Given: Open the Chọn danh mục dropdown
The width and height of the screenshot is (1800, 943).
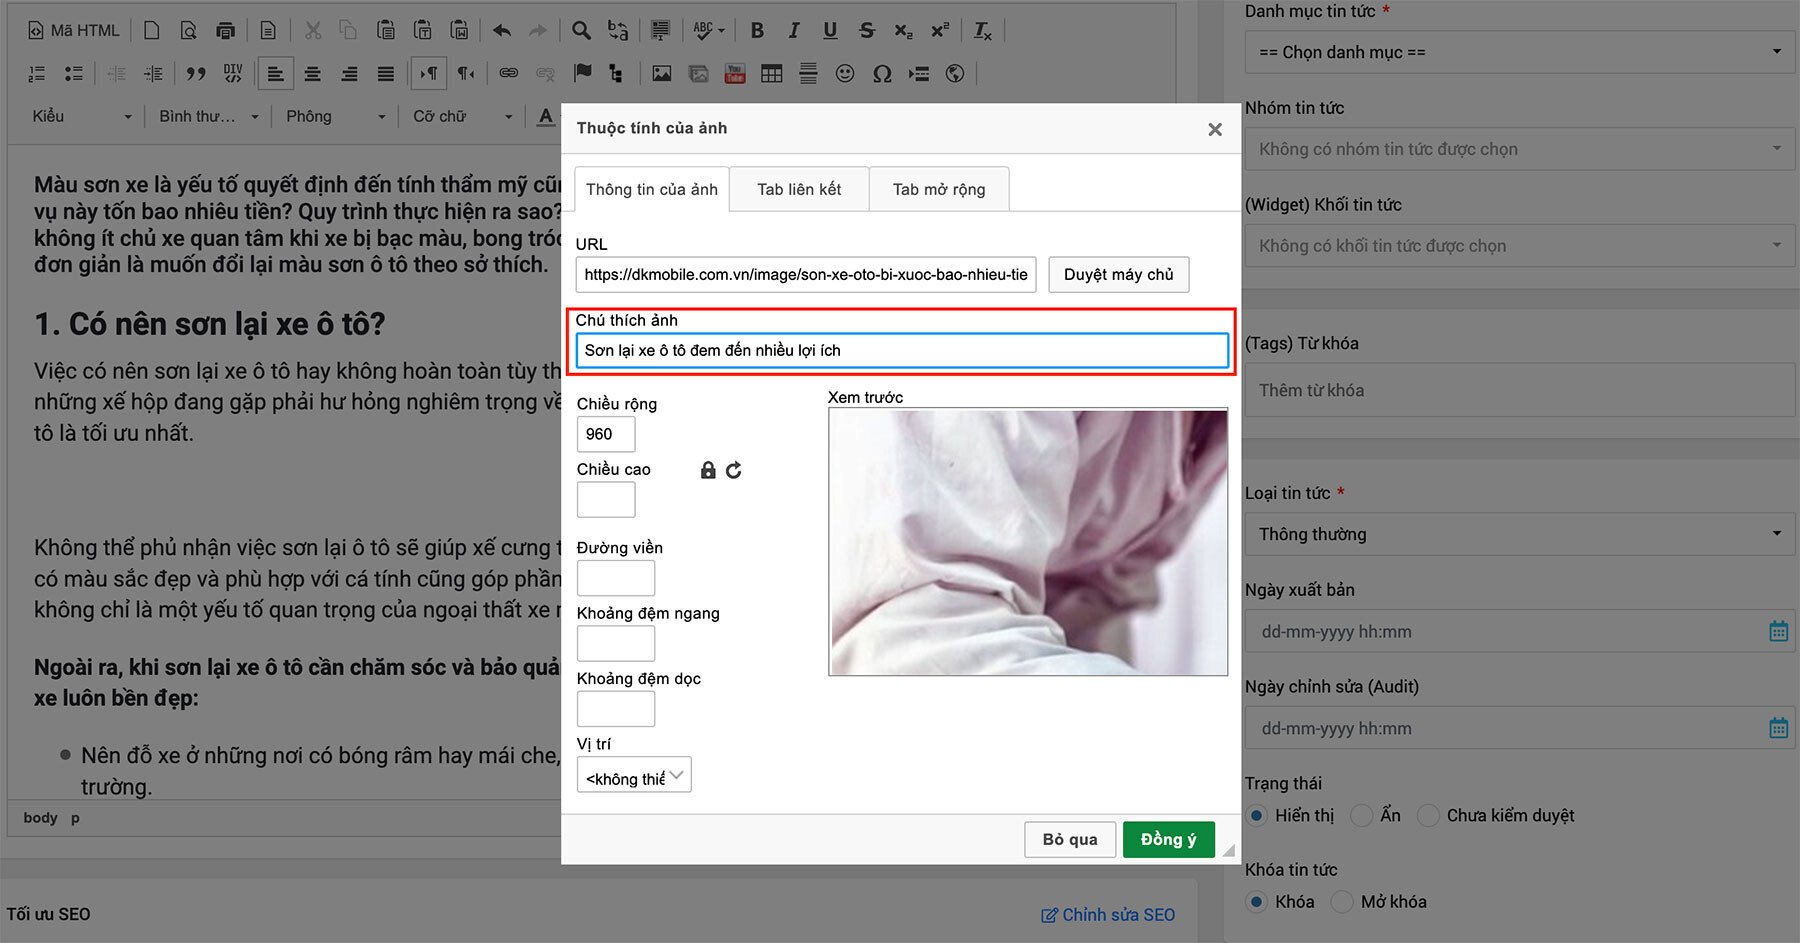Looking at the screenshot, I should pyautogui.click(x=1519, y=52).
